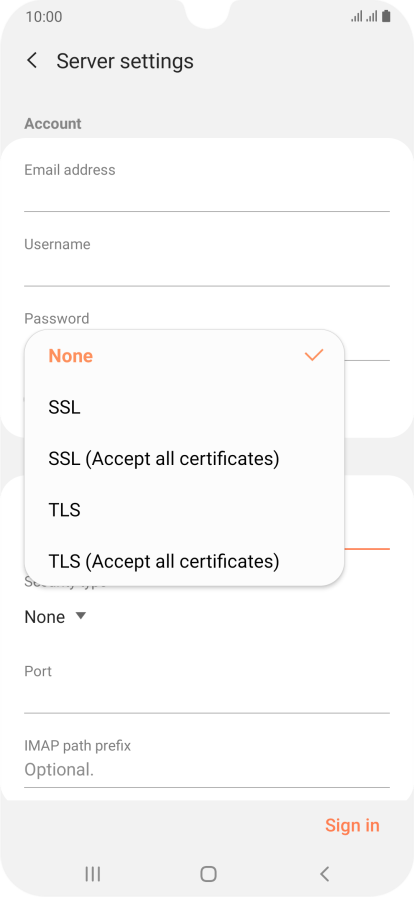Select TLS (Accept all certificates) option
Viewport: 414px width, 897px height.
click(x=184, y=561)
